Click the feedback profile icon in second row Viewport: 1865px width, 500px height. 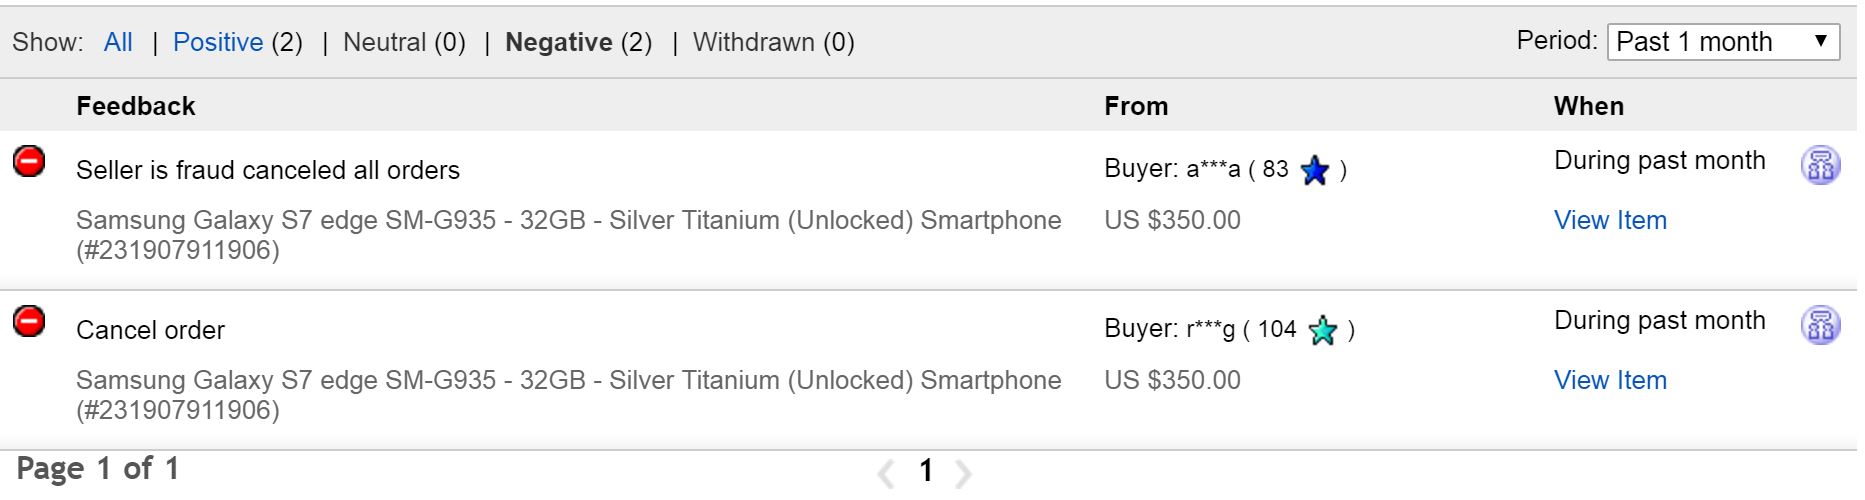click(x=1820, y=325)
